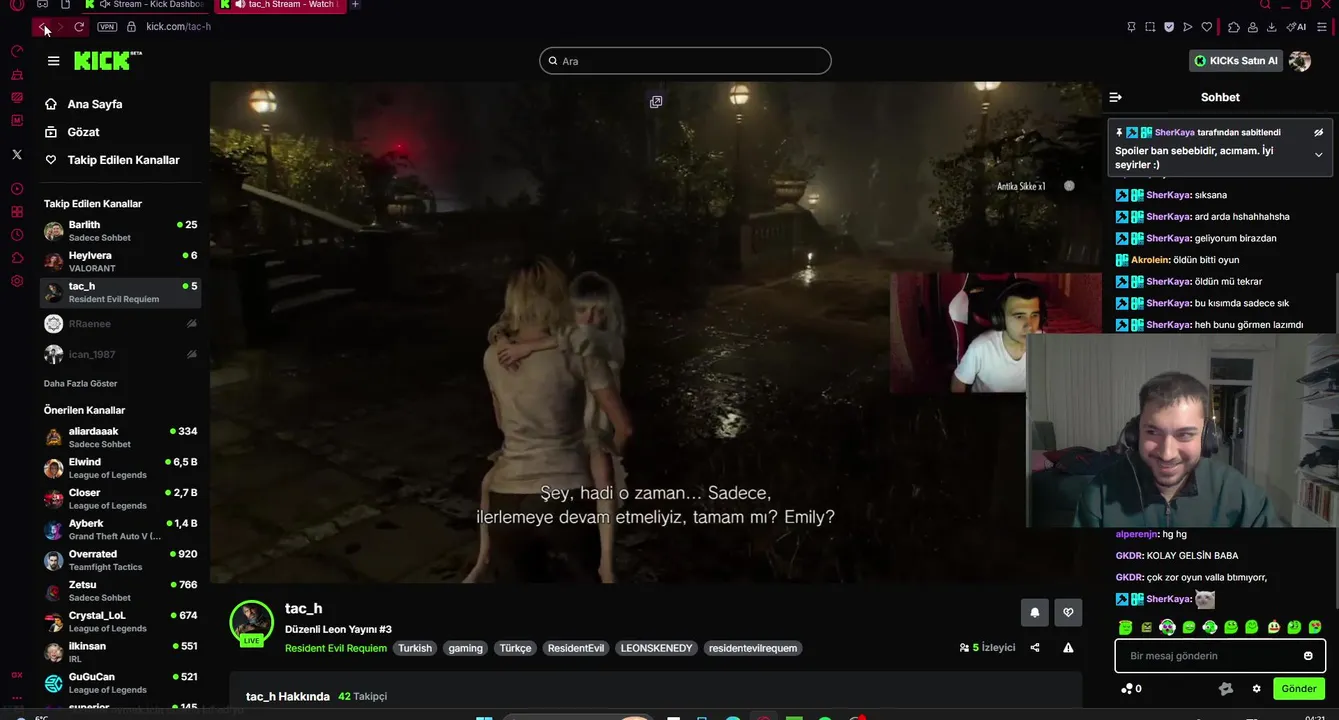Open offline RRaenee channel

tap(120, 324)
